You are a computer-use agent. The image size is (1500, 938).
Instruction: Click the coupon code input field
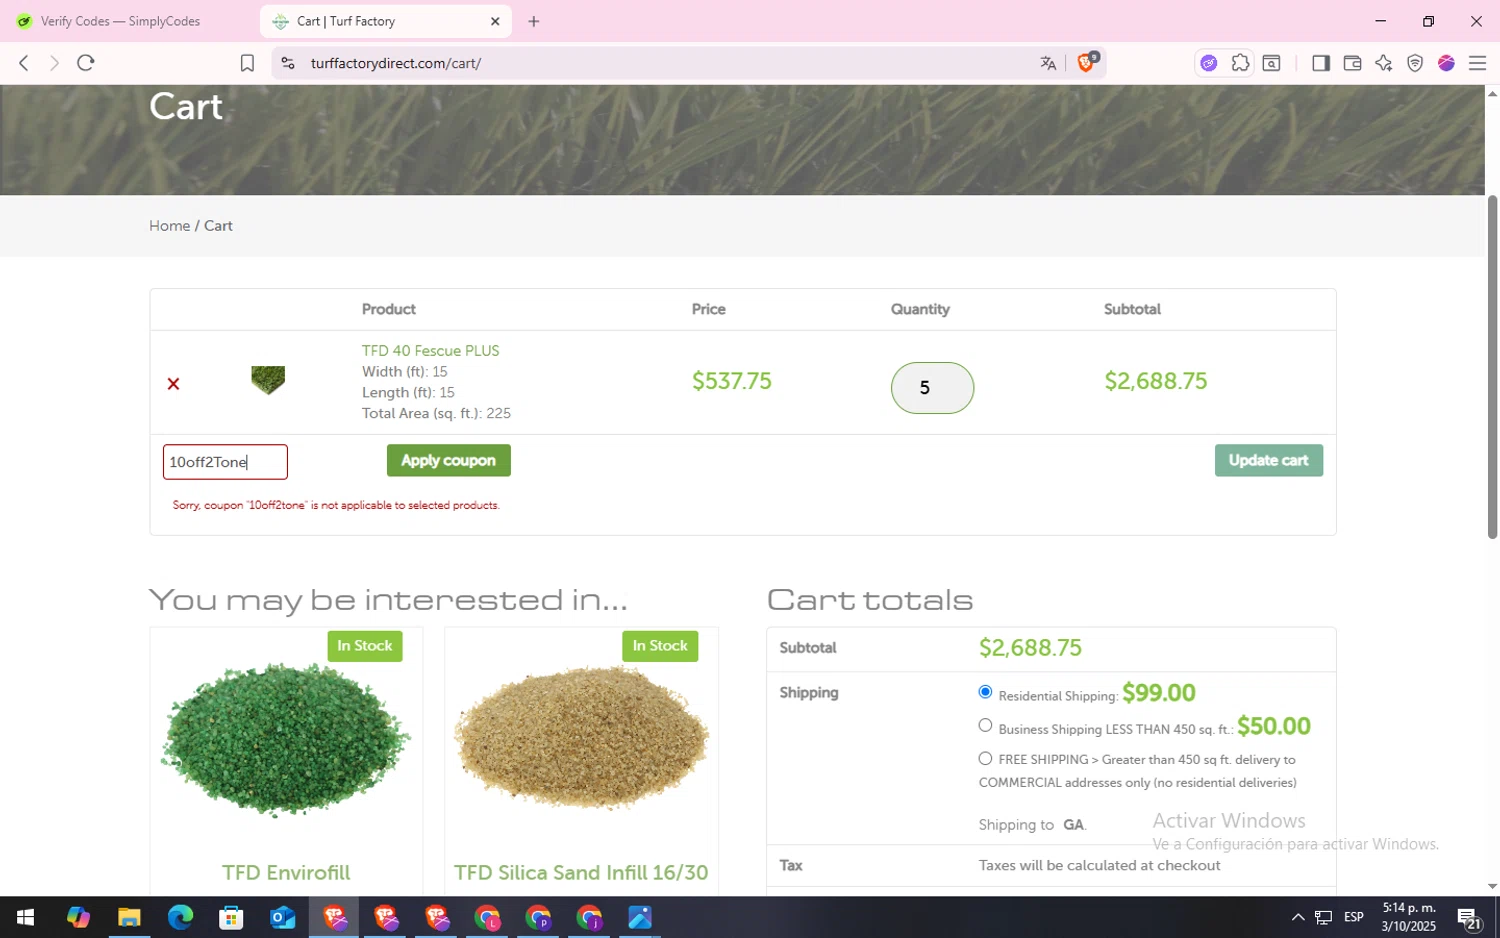click(x=225, y=462)
